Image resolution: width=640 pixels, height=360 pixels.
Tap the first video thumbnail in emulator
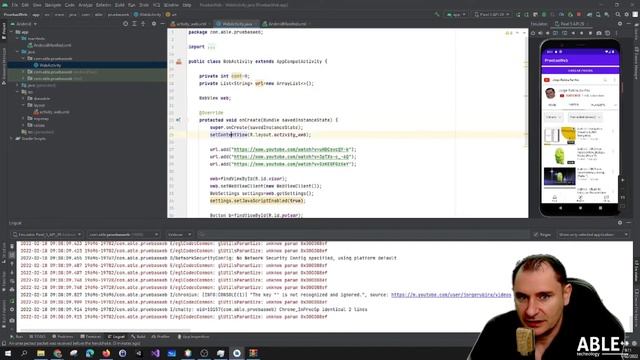560,136
